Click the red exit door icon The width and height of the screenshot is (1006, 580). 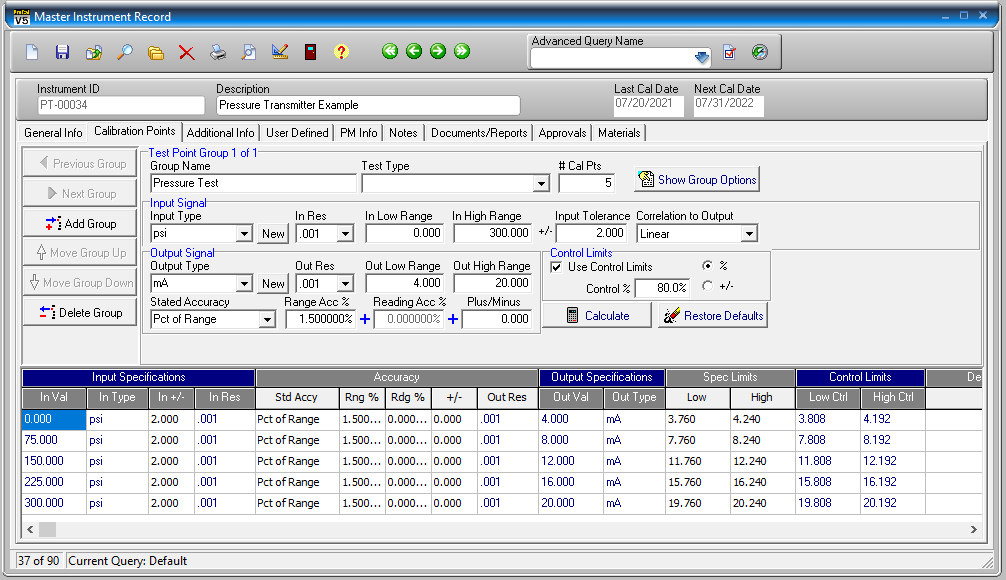click(310, 52)
